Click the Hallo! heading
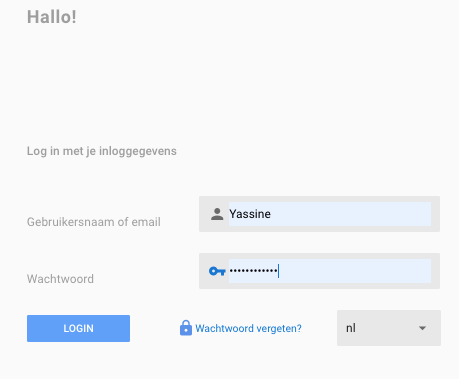The width and height of the screenshot is (459, 379). (52, 17)
